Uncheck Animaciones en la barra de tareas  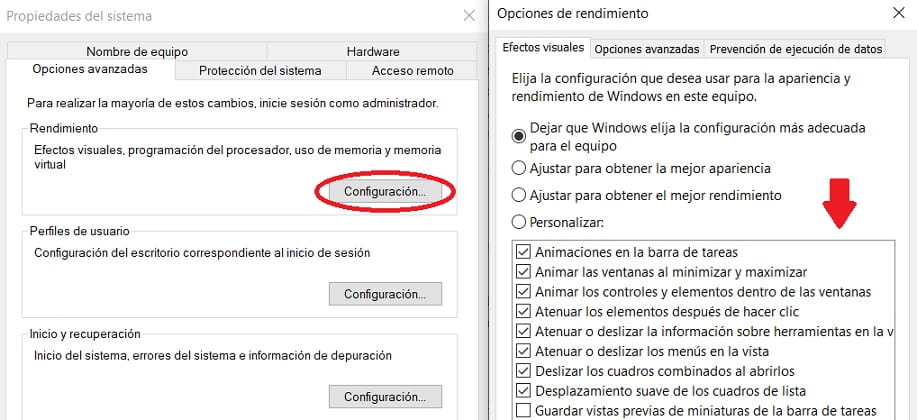pyautogui.click(x=523, y=252)
